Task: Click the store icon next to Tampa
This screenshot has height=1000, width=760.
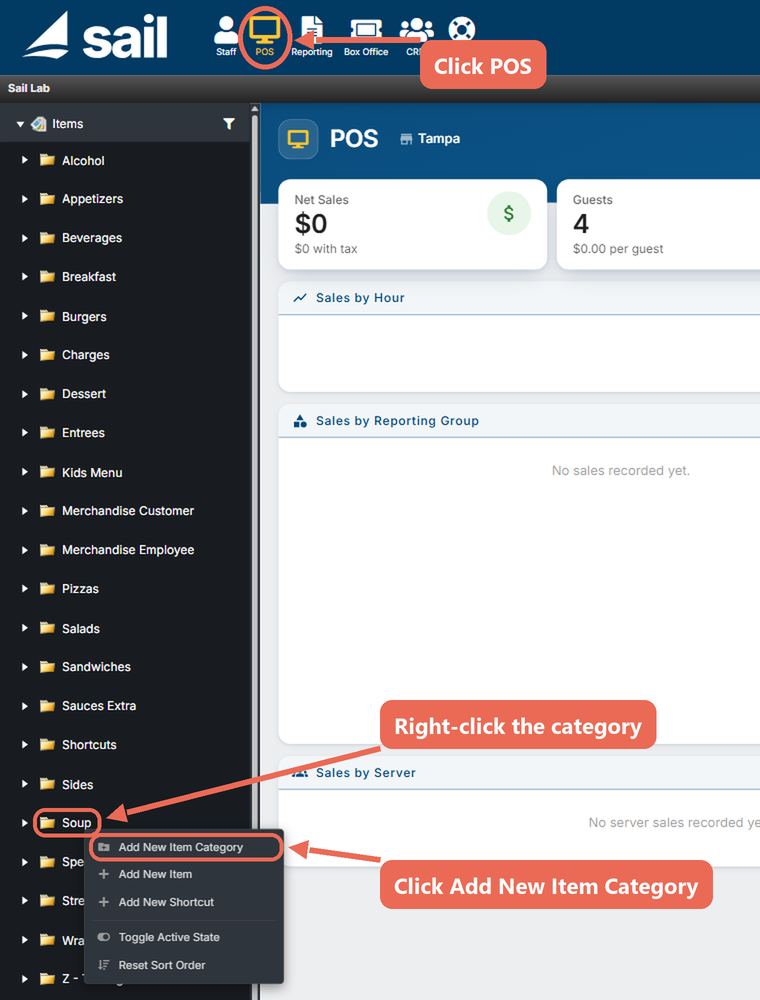Action: point(406,139)
